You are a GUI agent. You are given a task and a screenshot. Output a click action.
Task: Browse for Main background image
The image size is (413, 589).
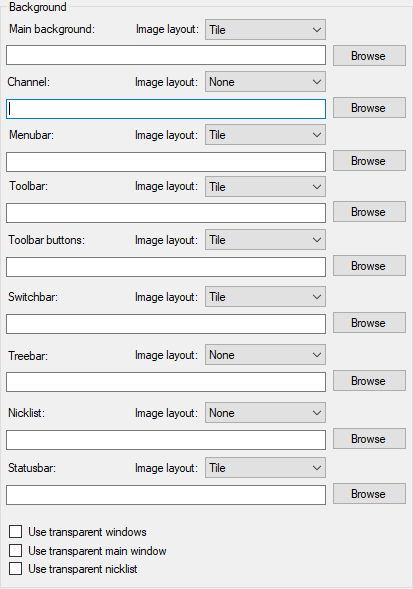click(369, 56)
